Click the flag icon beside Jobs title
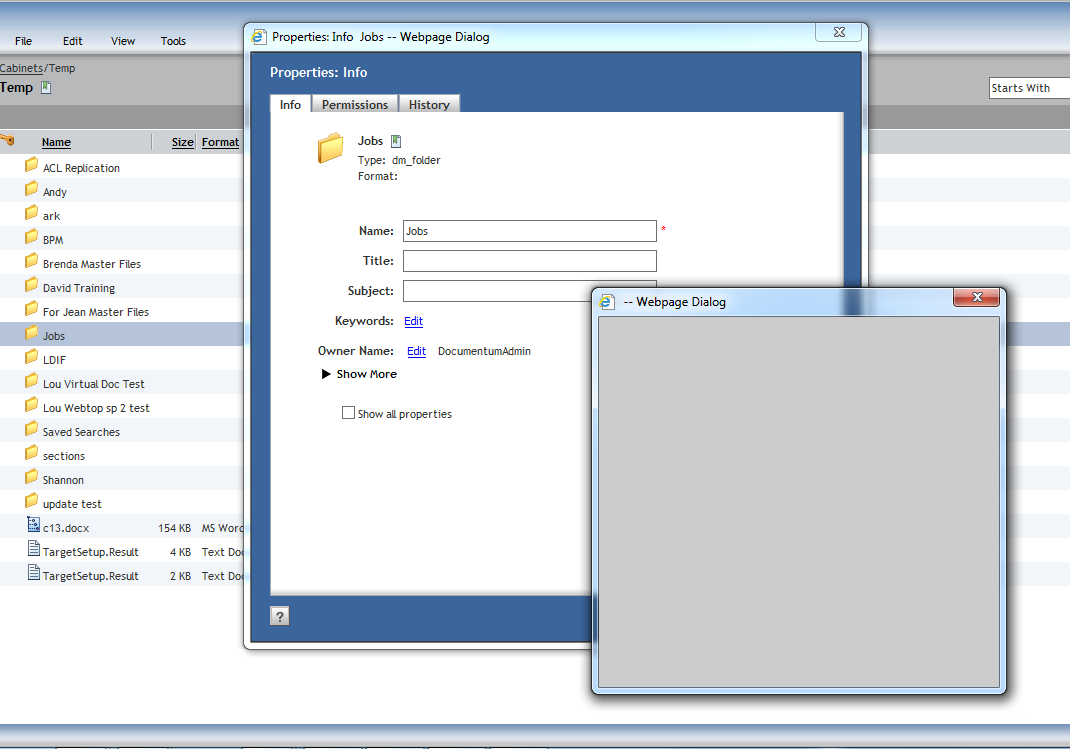This screenshot has height=749, width=1070. tap(396, 141)
